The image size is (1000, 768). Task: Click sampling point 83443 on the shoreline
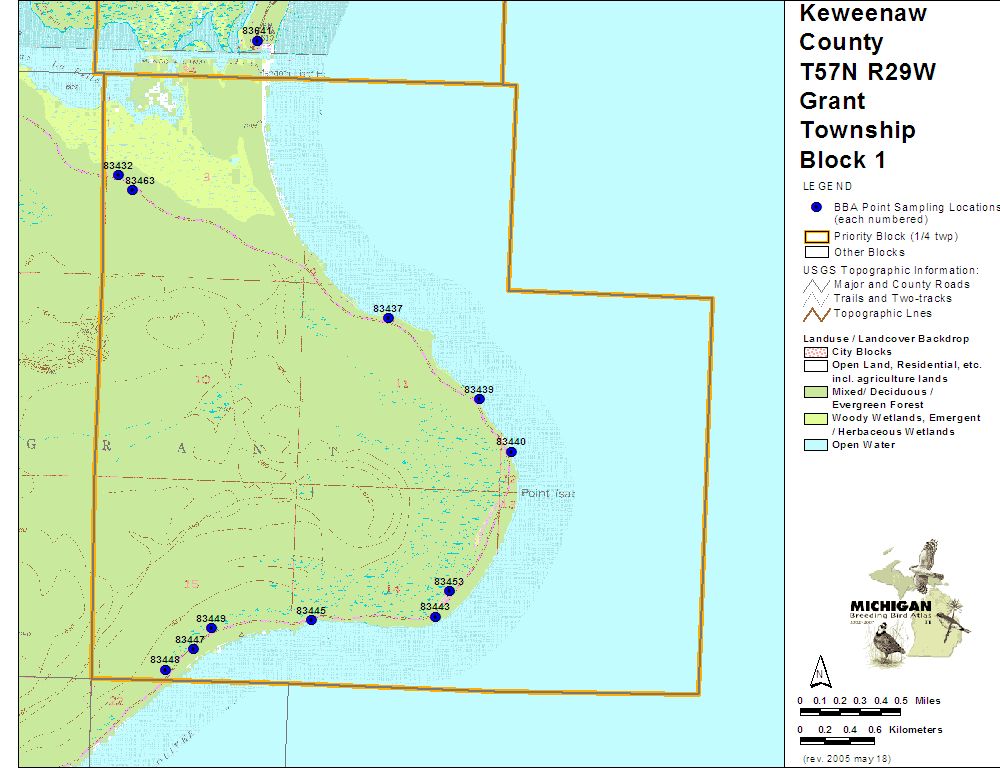[x=435, y=617]
